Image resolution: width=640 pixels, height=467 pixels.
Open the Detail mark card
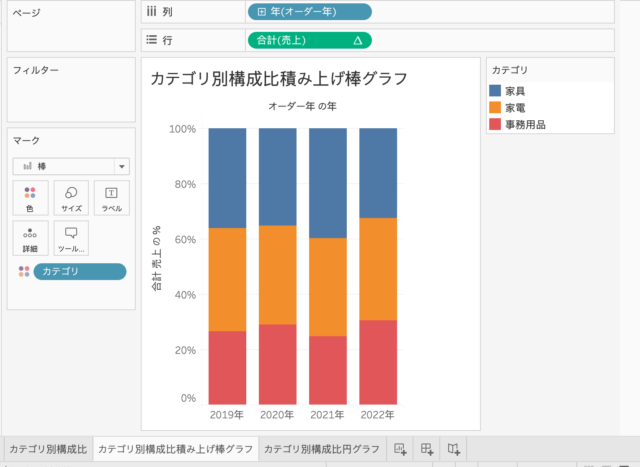click(30, 238)
